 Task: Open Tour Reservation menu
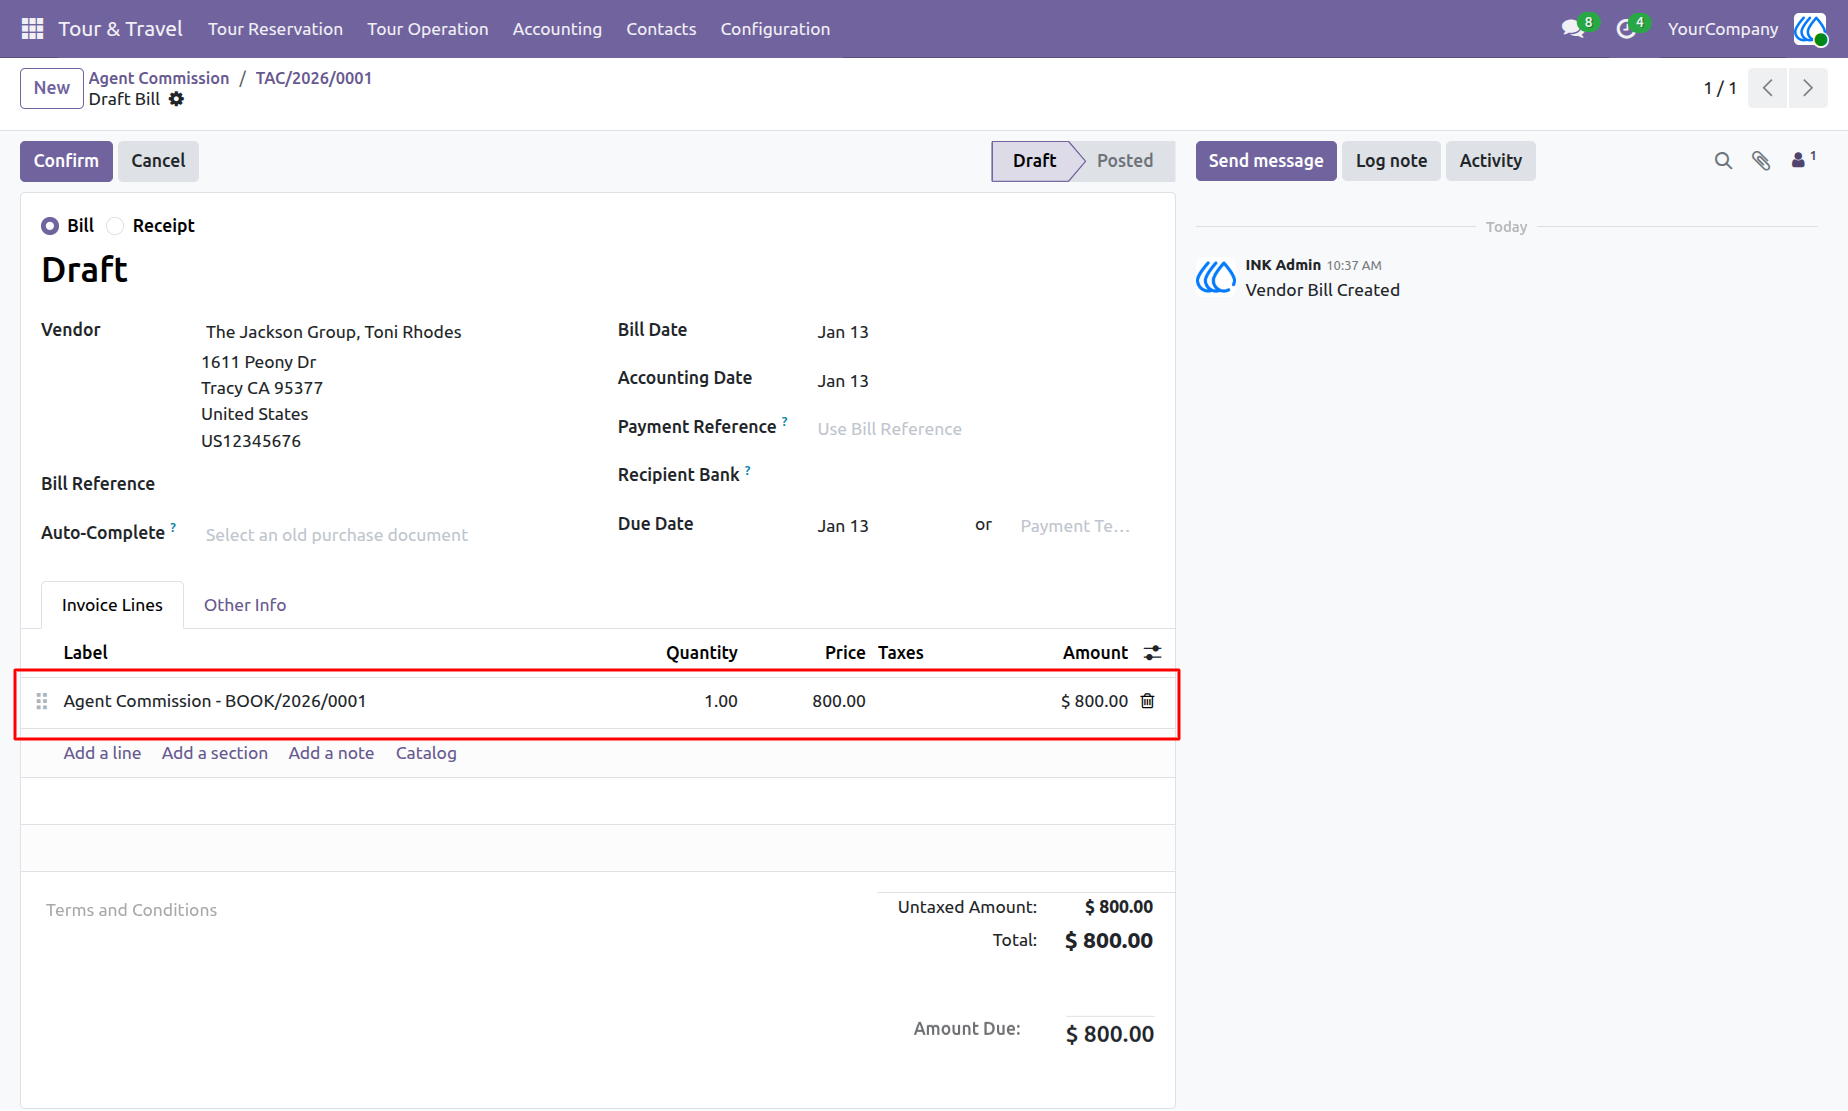tap(275, 29)
